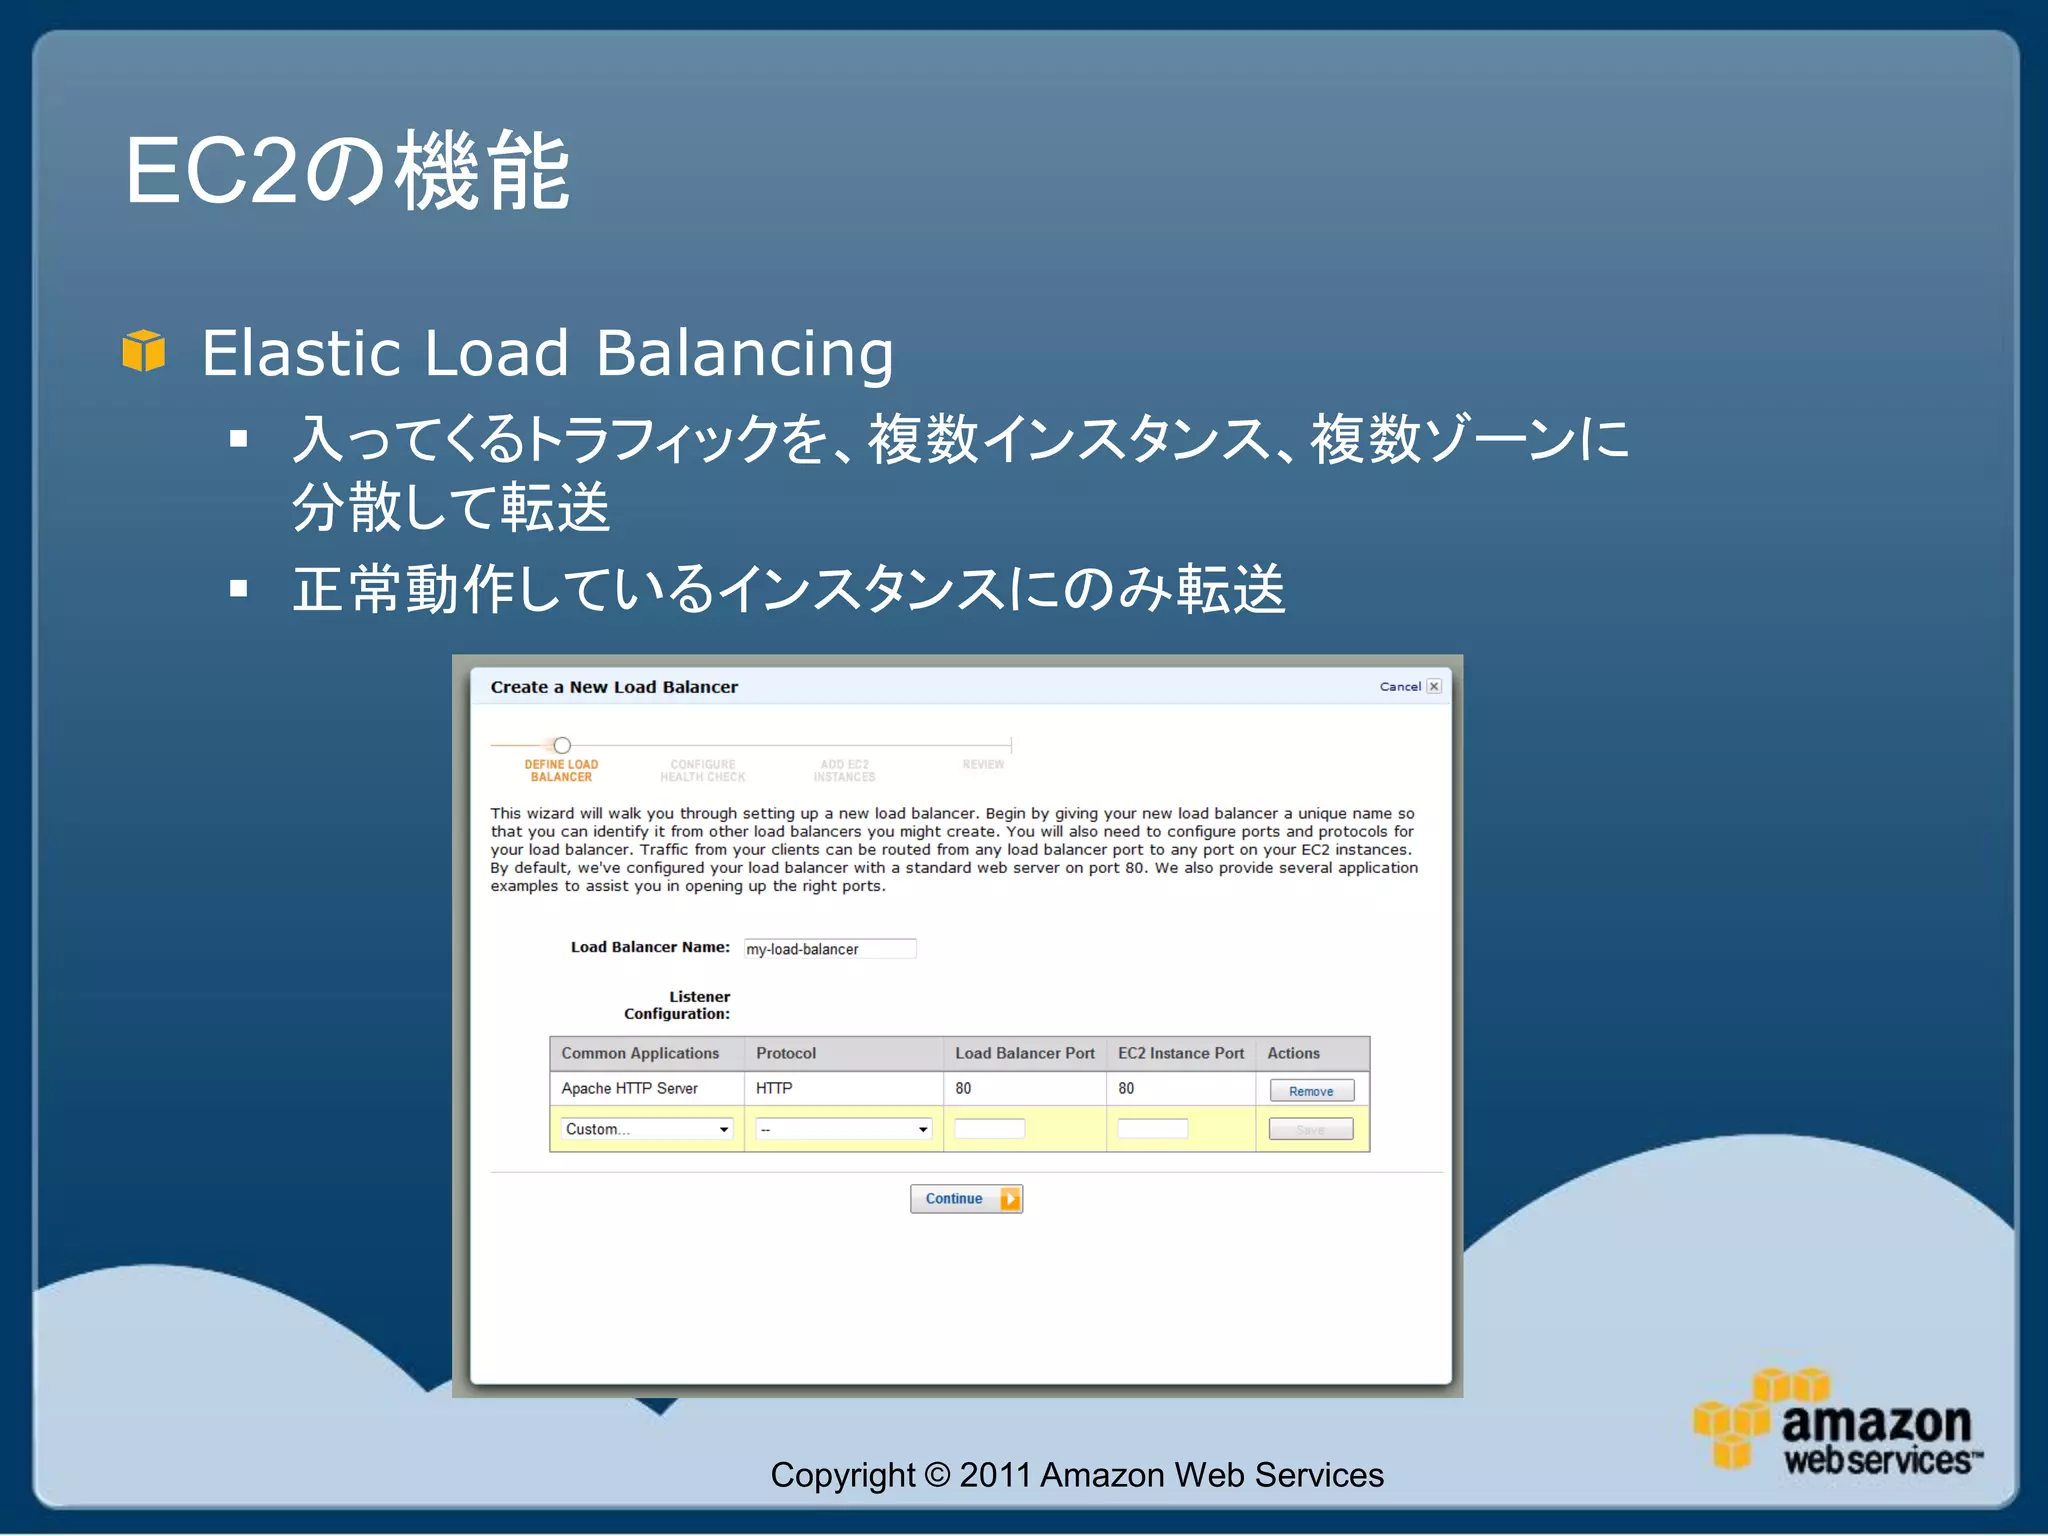Click the EC2 Instance Port header
The height and width of the screenshot is (1536, 2048).
tap(1181, 1053)
